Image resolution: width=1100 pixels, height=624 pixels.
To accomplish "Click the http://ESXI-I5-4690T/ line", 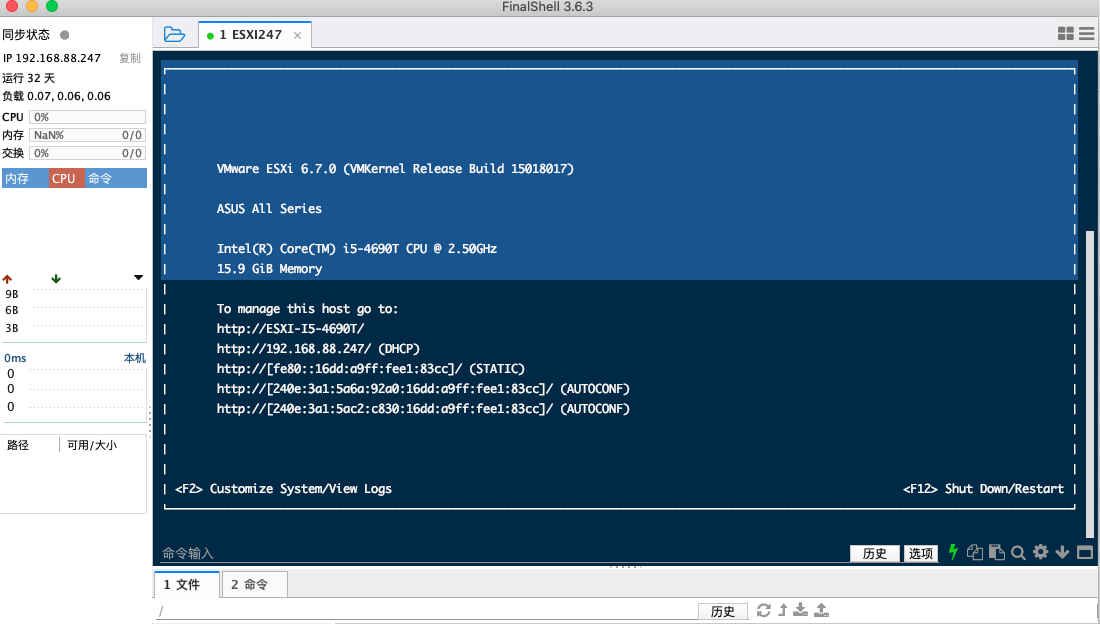I will tap(290, 328).
